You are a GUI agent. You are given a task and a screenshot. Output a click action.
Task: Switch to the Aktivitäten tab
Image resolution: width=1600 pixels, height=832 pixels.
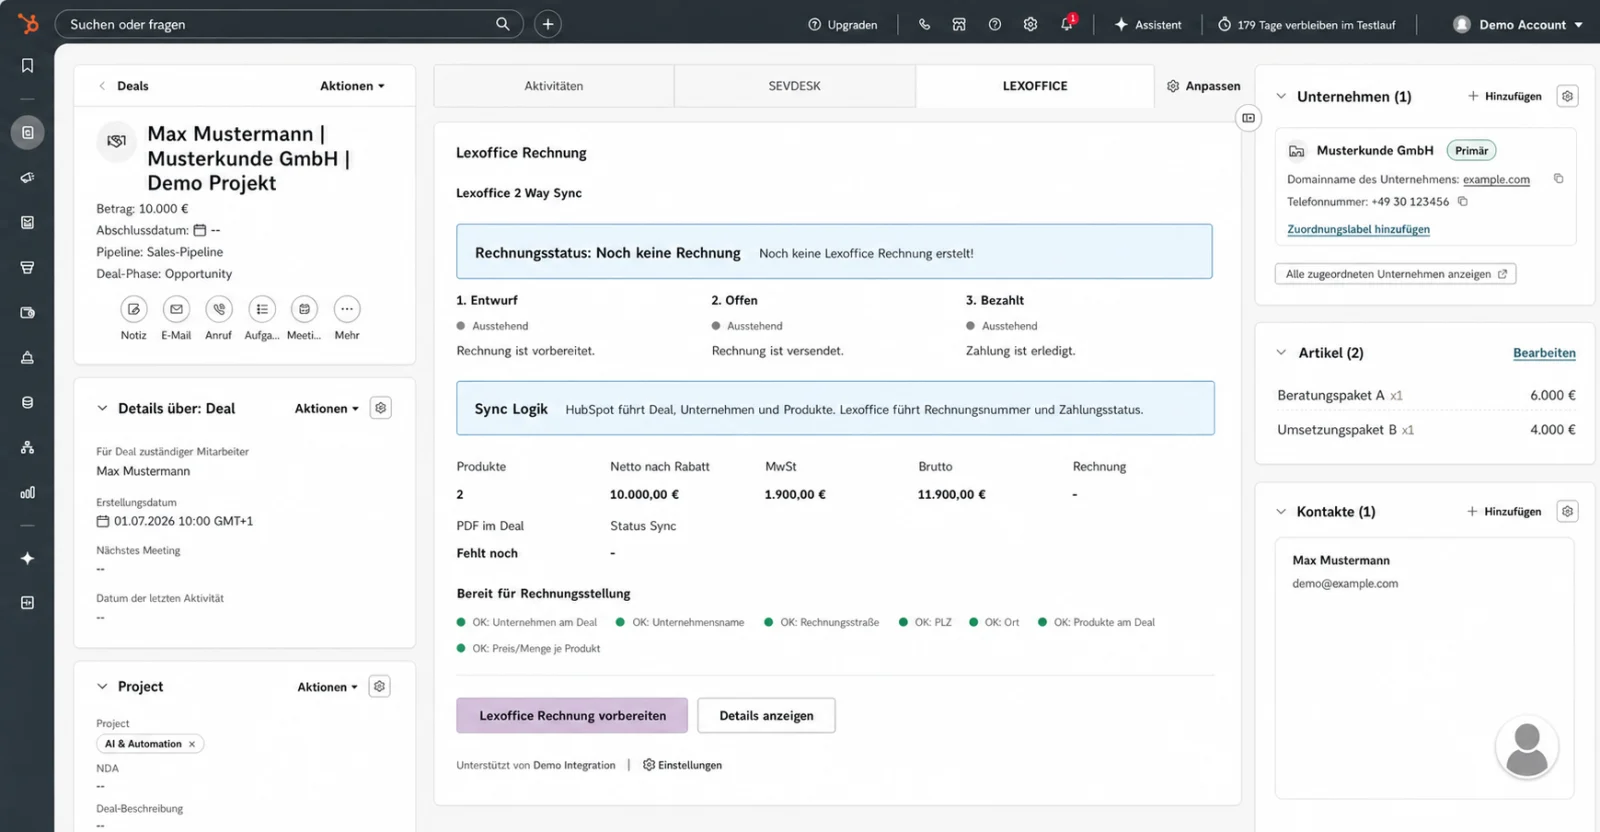(x=554, y=86)
